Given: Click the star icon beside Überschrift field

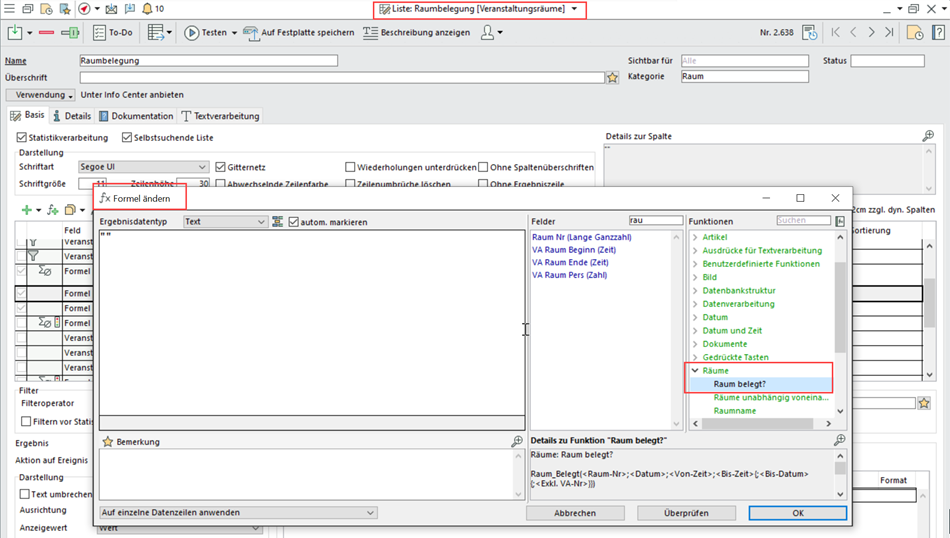Looking at the screenshot, I should [612, 77].
